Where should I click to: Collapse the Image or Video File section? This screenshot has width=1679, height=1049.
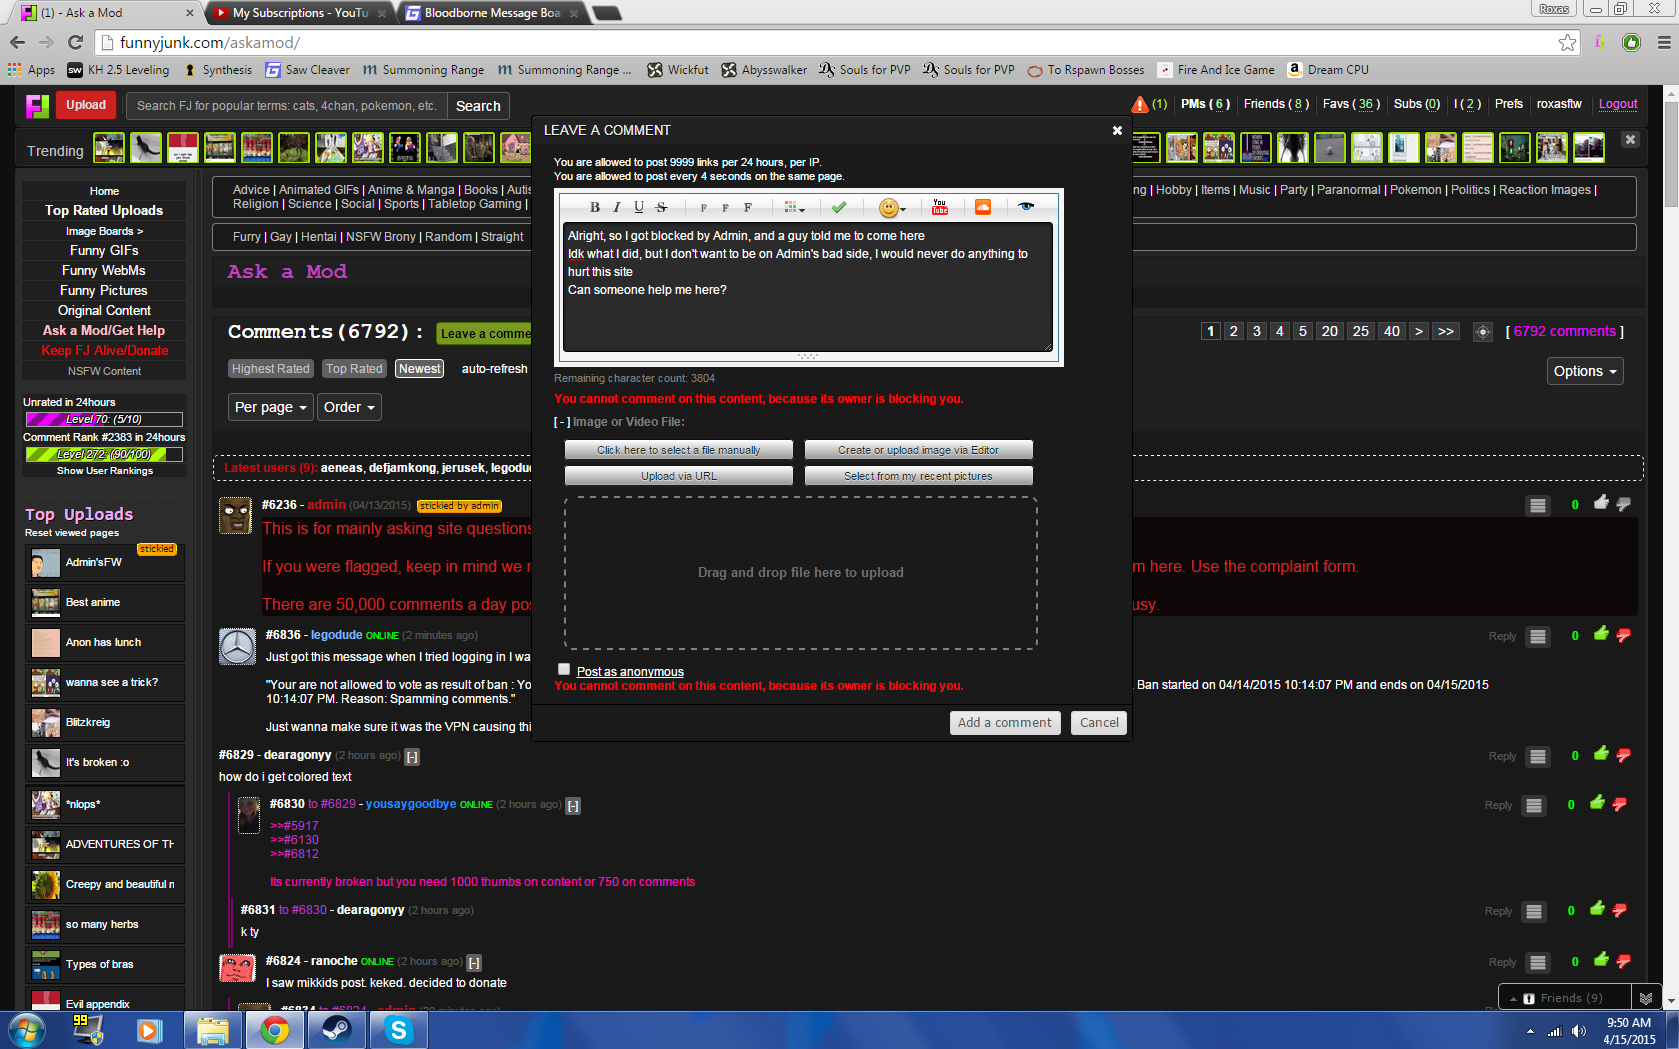pyautogui.click(x=561, y=422)
